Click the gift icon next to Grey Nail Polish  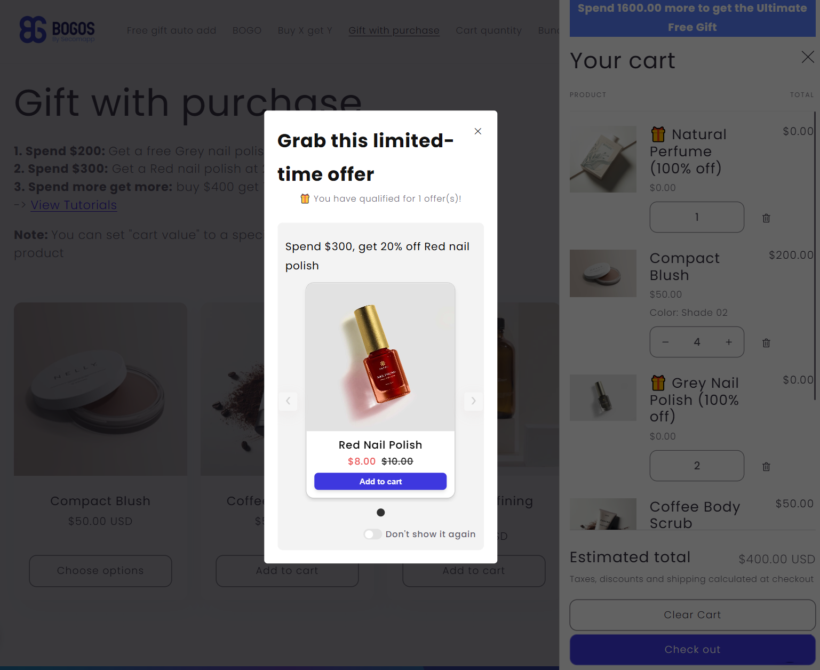tap(656, 382)
